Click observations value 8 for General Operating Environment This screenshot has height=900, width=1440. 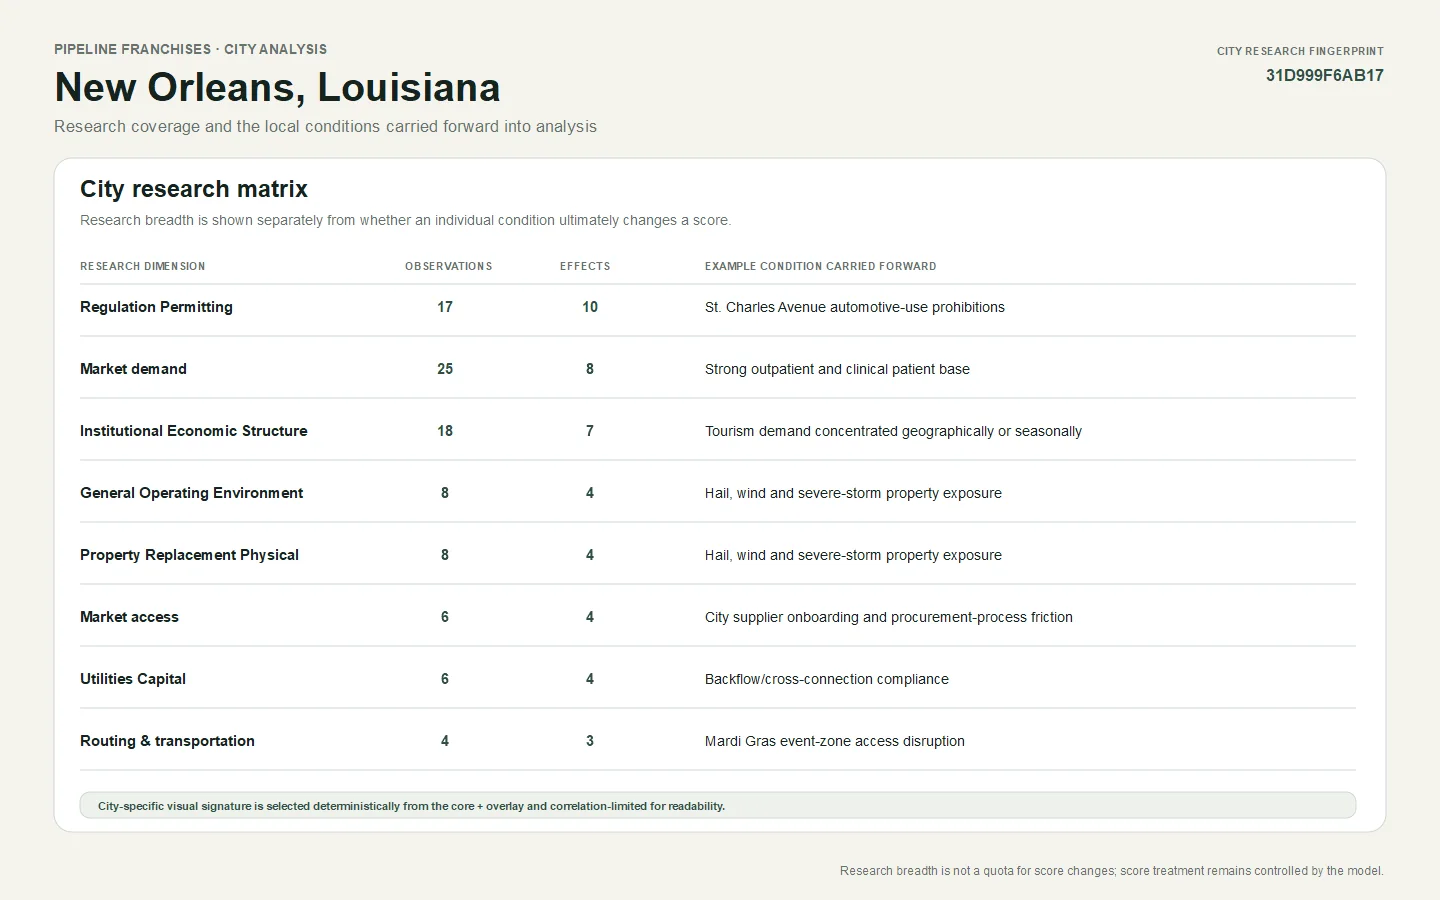[445, 493]
